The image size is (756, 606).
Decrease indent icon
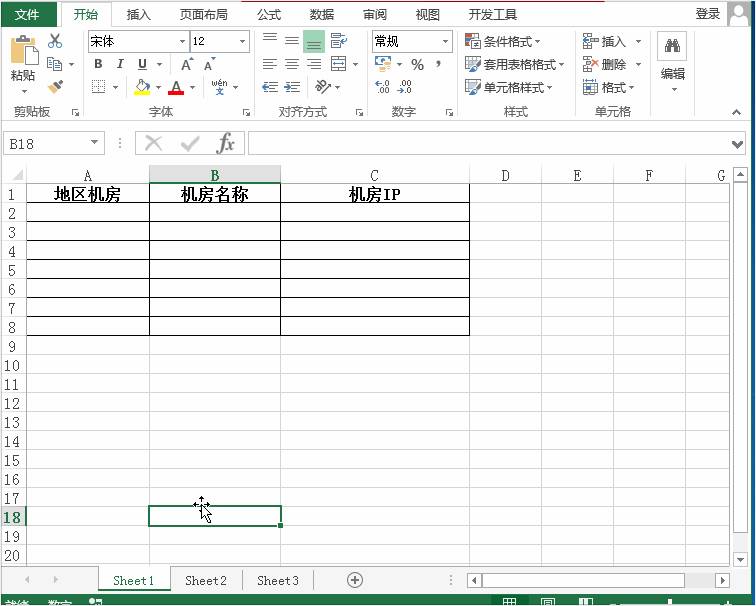(270, 87)
